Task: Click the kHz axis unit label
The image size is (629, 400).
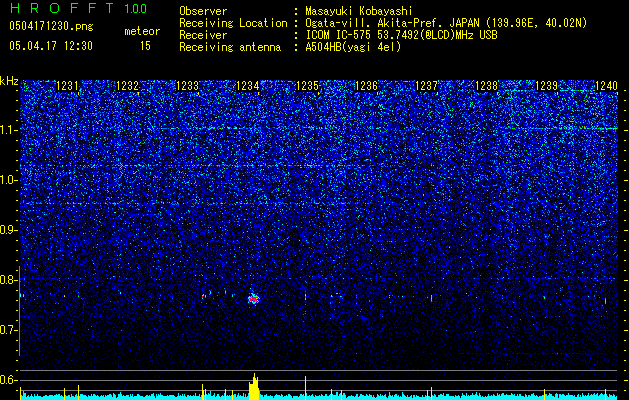Action: (x=9, y=81)
